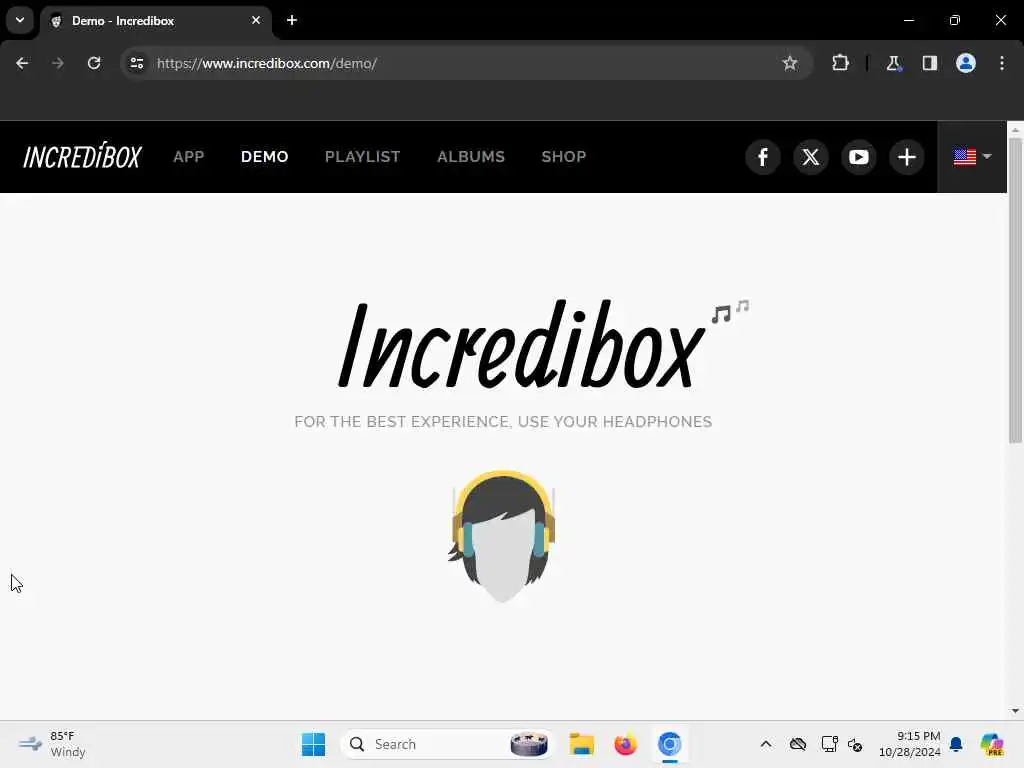Open a new browser tab

[292, 20]
